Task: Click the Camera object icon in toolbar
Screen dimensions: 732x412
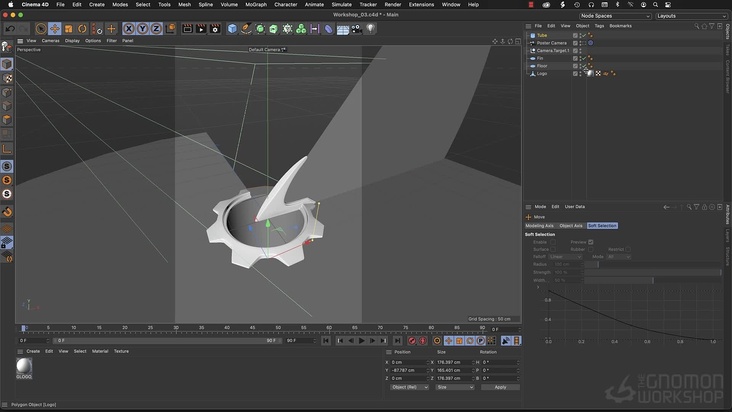Action: (x=357, y=29)
